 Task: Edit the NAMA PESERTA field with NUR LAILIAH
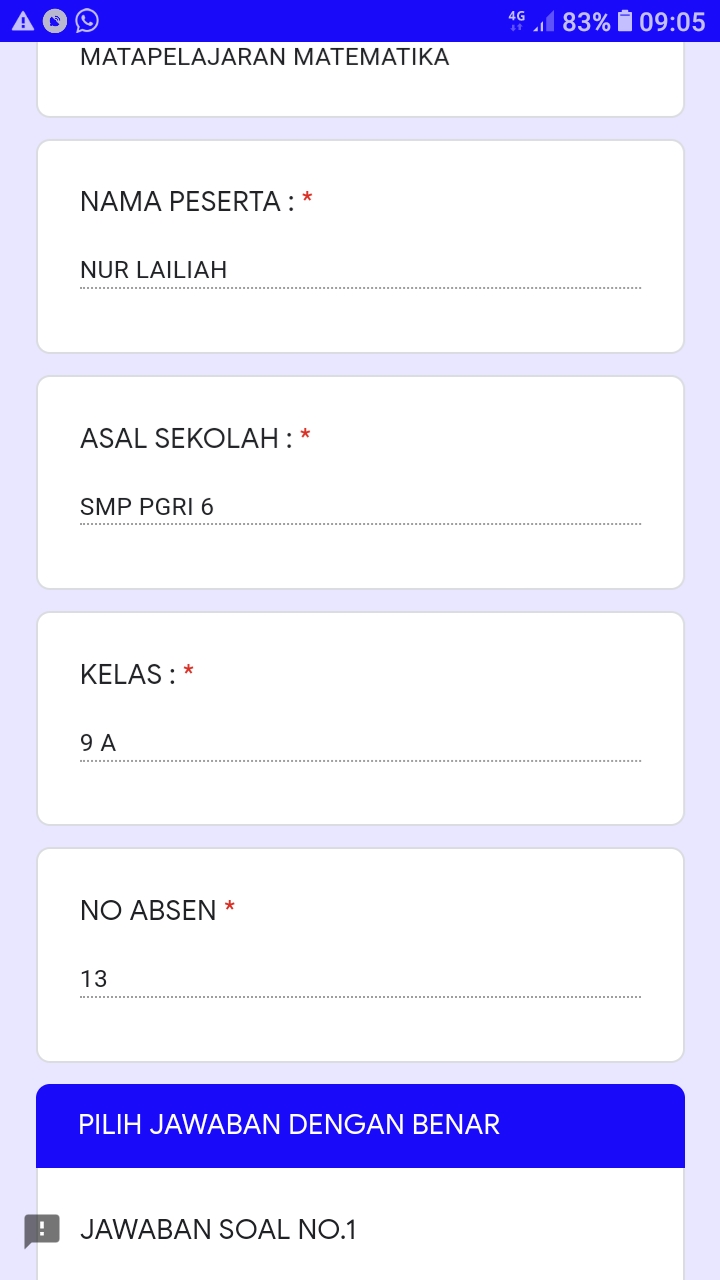(x=360, y=271)
